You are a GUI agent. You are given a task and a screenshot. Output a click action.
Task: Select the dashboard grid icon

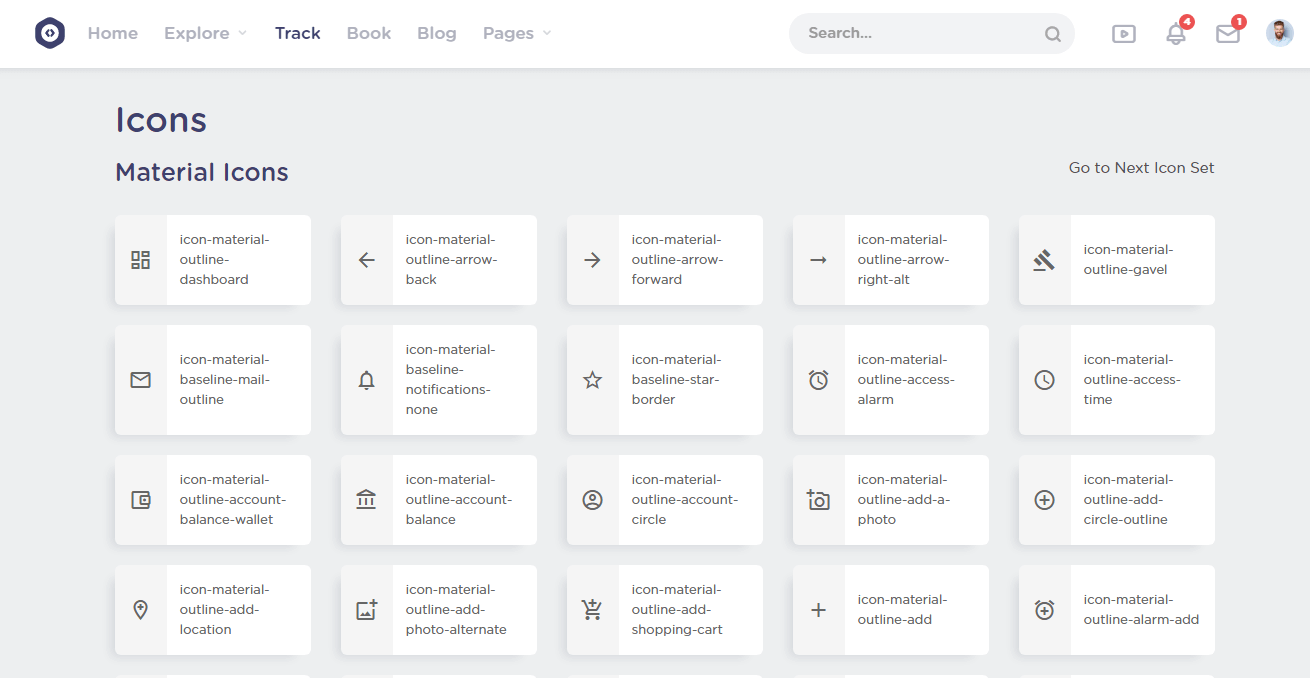pyautogui.click(x=141, y=260)
